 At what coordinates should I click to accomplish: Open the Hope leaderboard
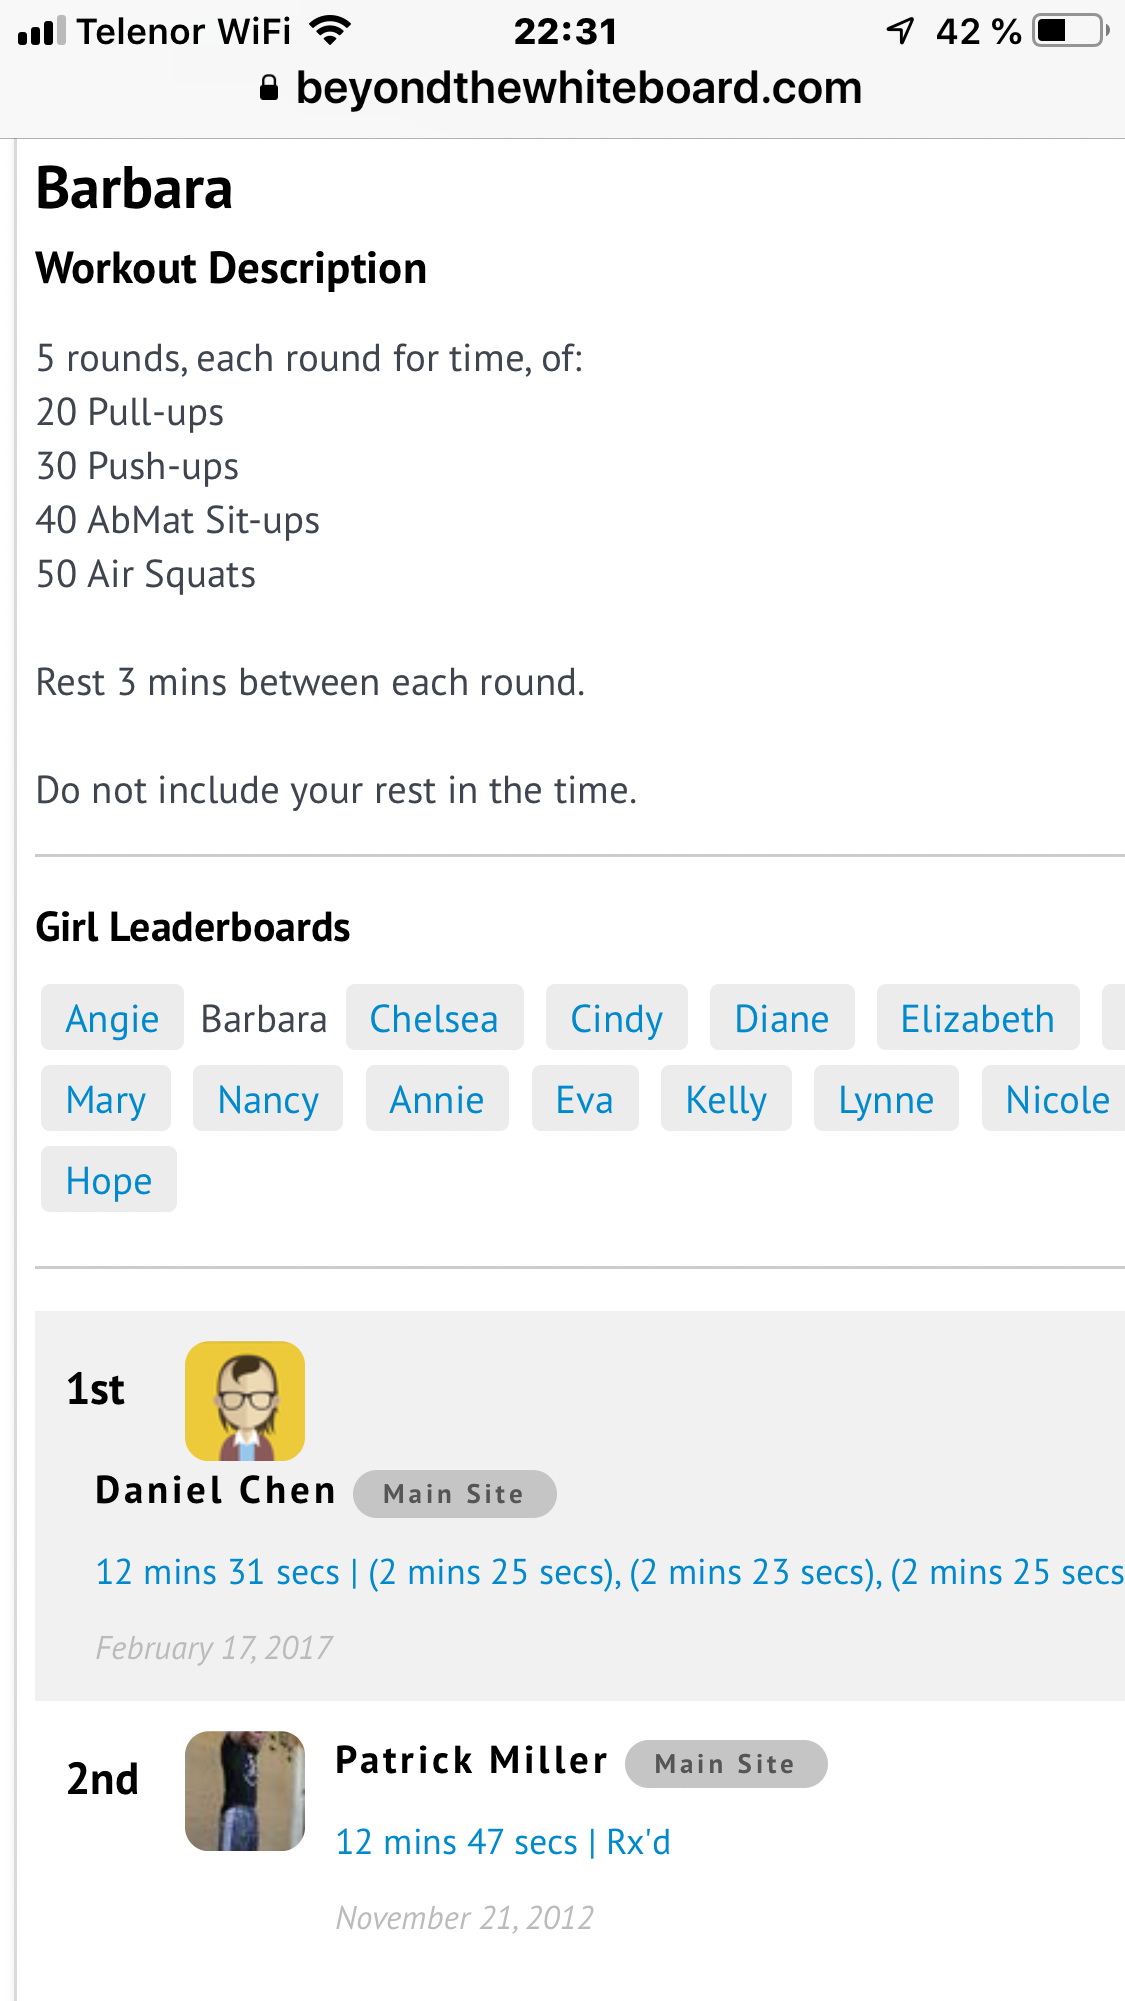pos(109,1180)
